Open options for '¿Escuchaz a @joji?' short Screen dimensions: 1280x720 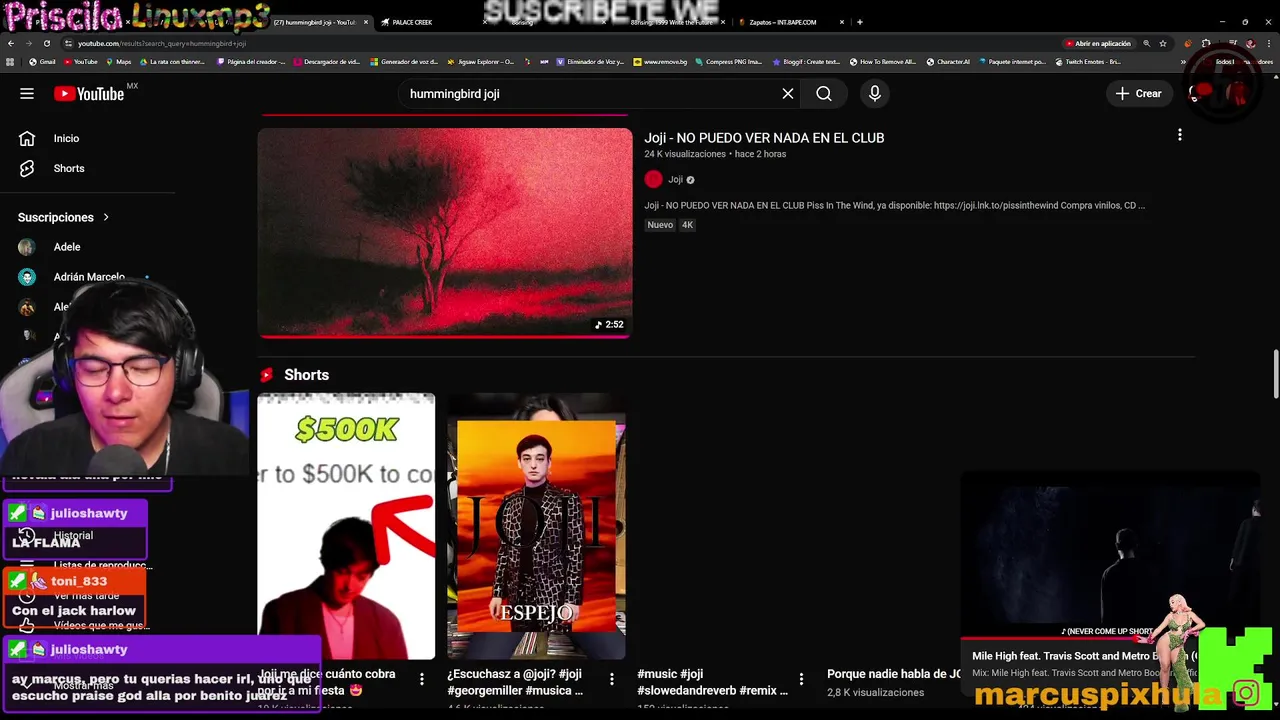[x=612, y=679]
